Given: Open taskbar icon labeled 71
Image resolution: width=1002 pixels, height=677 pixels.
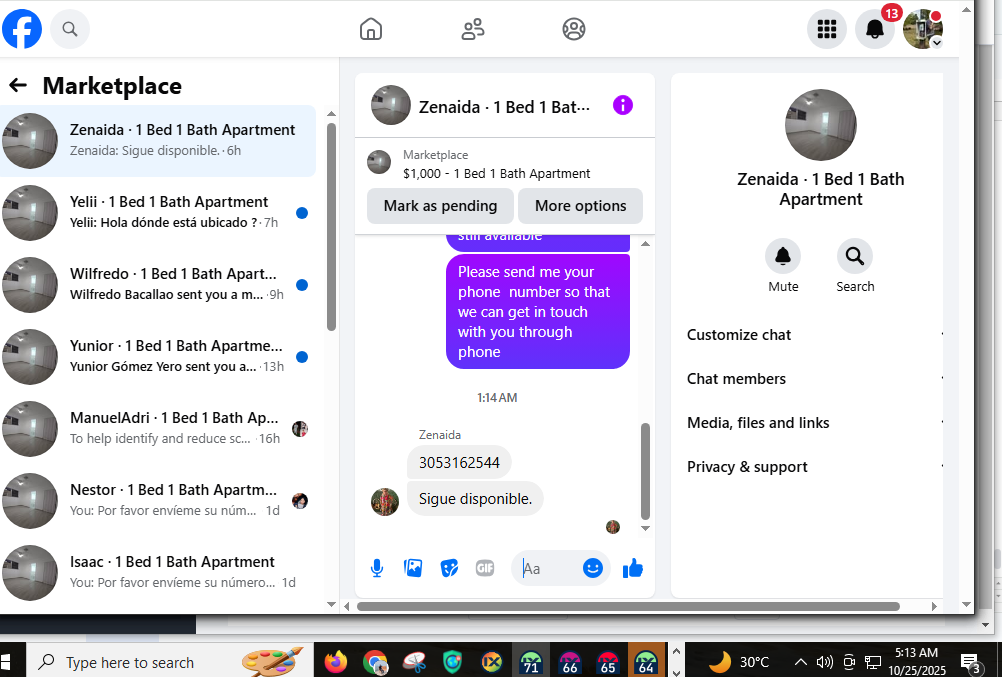Looking at the screenshot, I should pyautogui.click(x=530, y=662).
